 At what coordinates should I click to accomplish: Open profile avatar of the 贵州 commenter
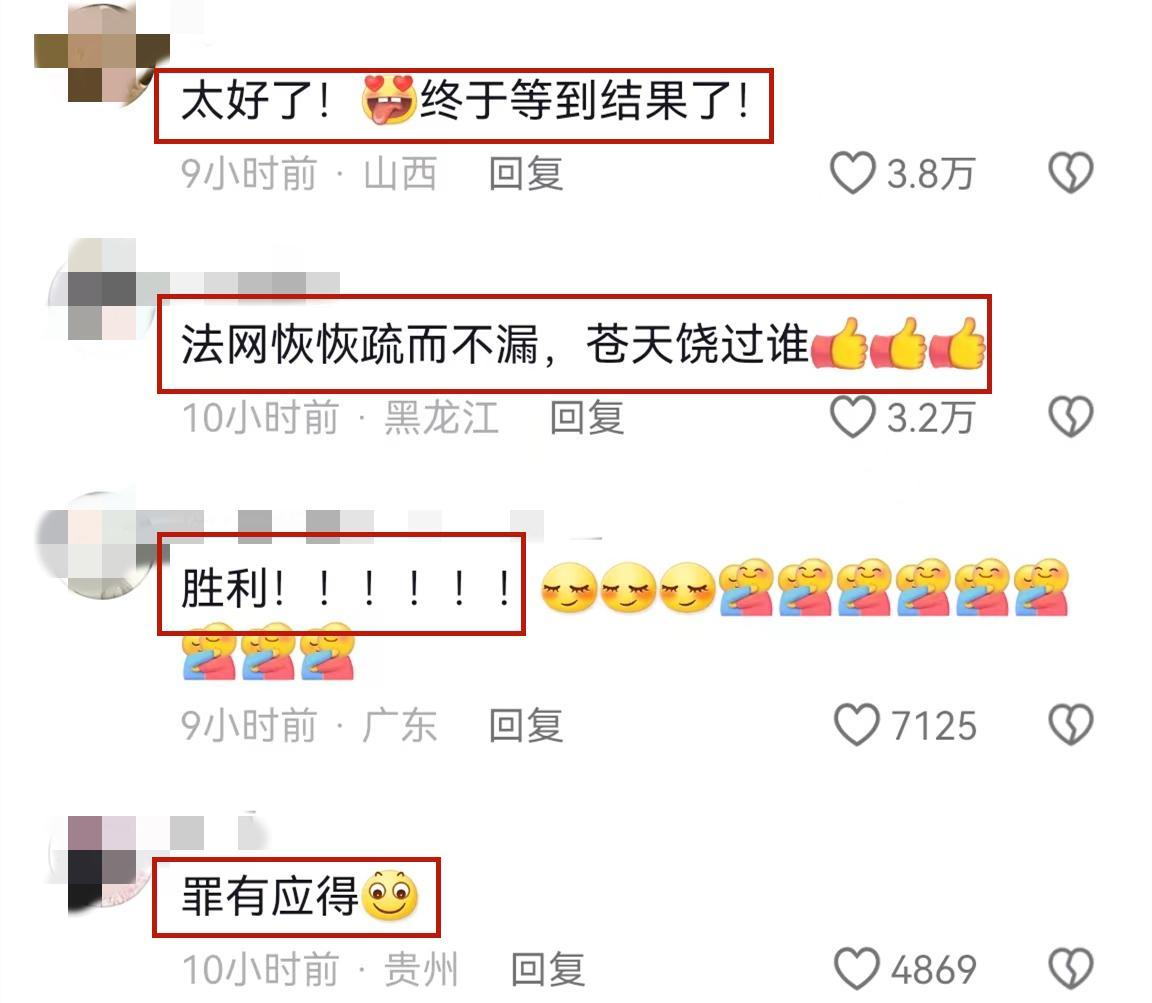99,866
